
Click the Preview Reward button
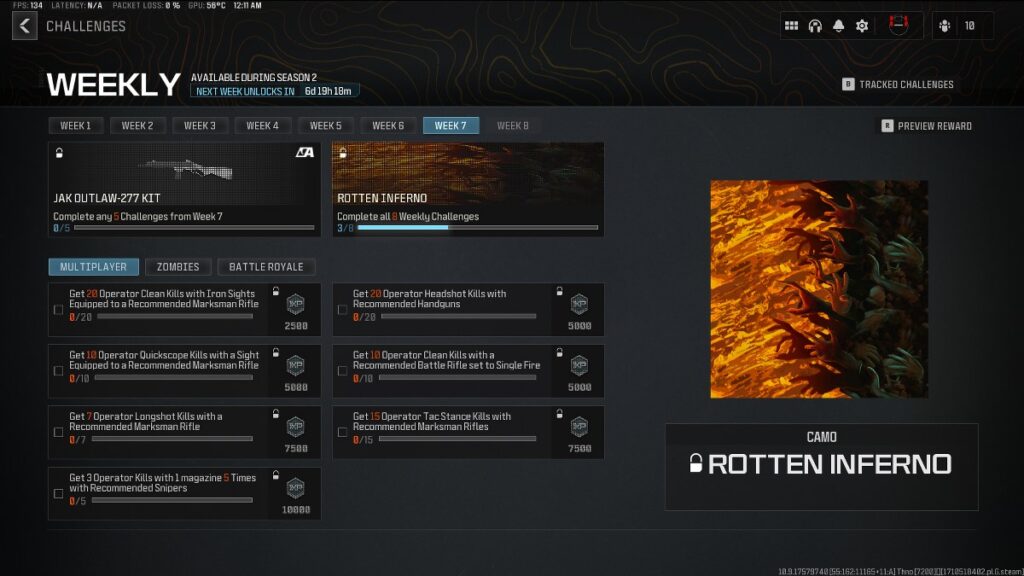[926, 126]
